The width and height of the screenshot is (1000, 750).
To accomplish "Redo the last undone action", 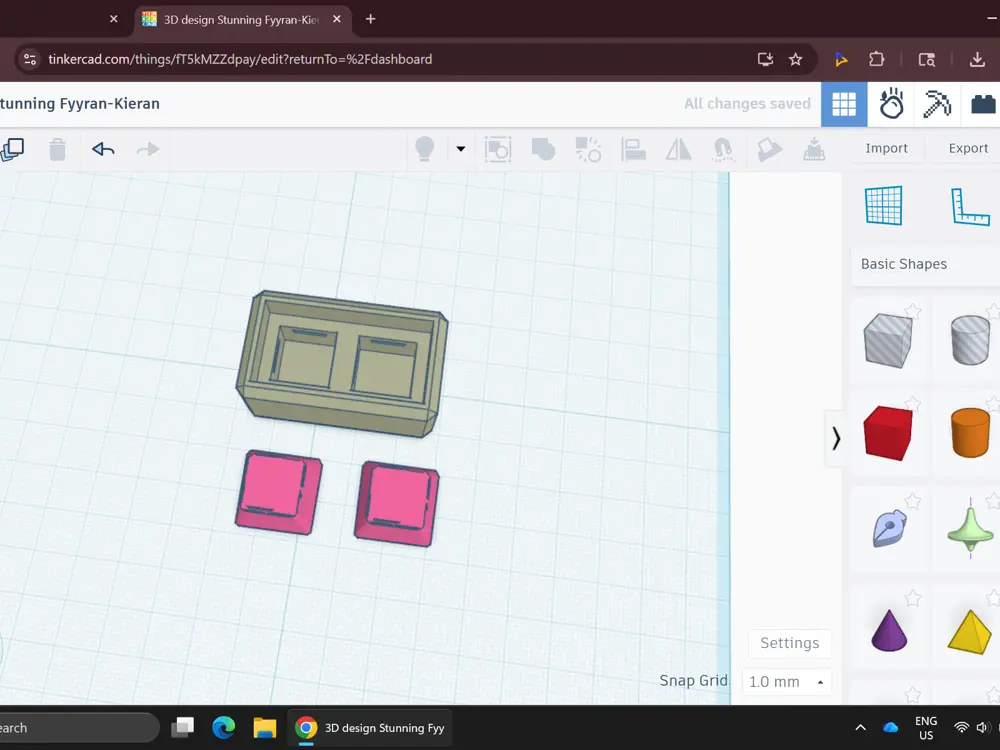I will tap(148, 149).
